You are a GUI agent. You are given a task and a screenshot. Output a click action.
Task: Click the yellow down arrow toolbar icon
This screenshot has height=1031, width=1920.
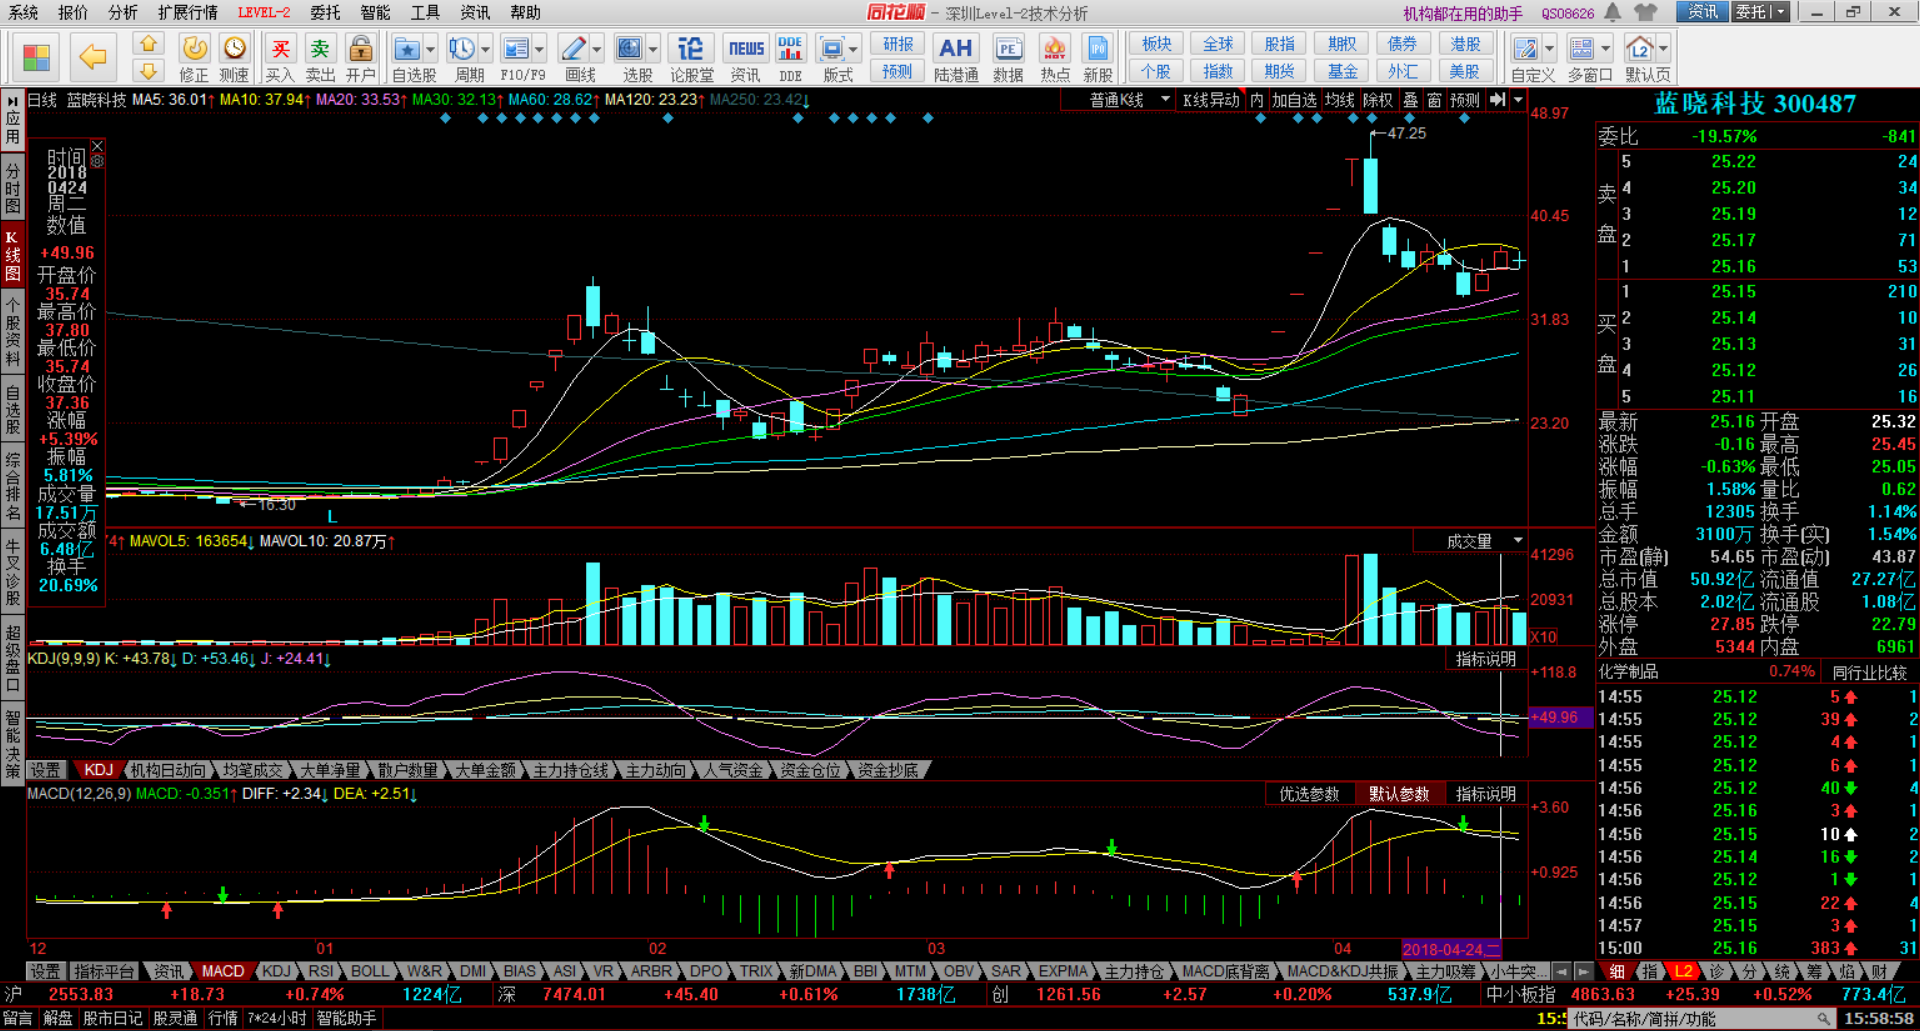click(148, 71)
